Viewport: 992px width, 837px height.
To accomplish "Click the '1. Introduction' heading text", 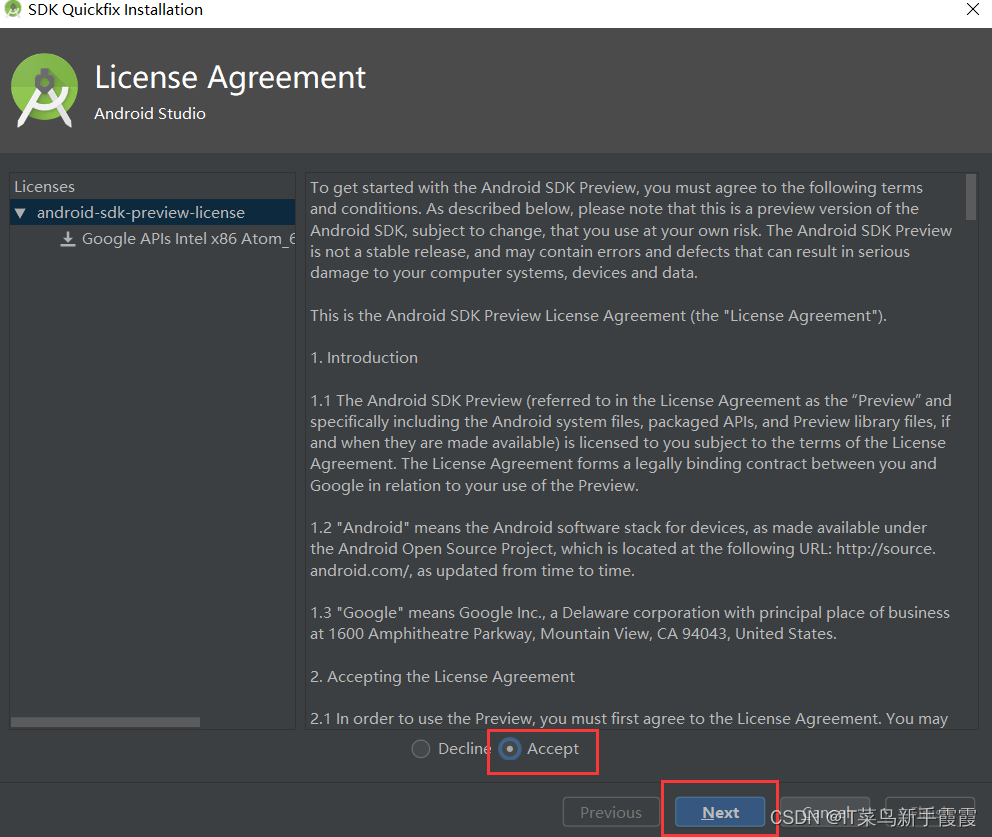I will coord(364,358).
